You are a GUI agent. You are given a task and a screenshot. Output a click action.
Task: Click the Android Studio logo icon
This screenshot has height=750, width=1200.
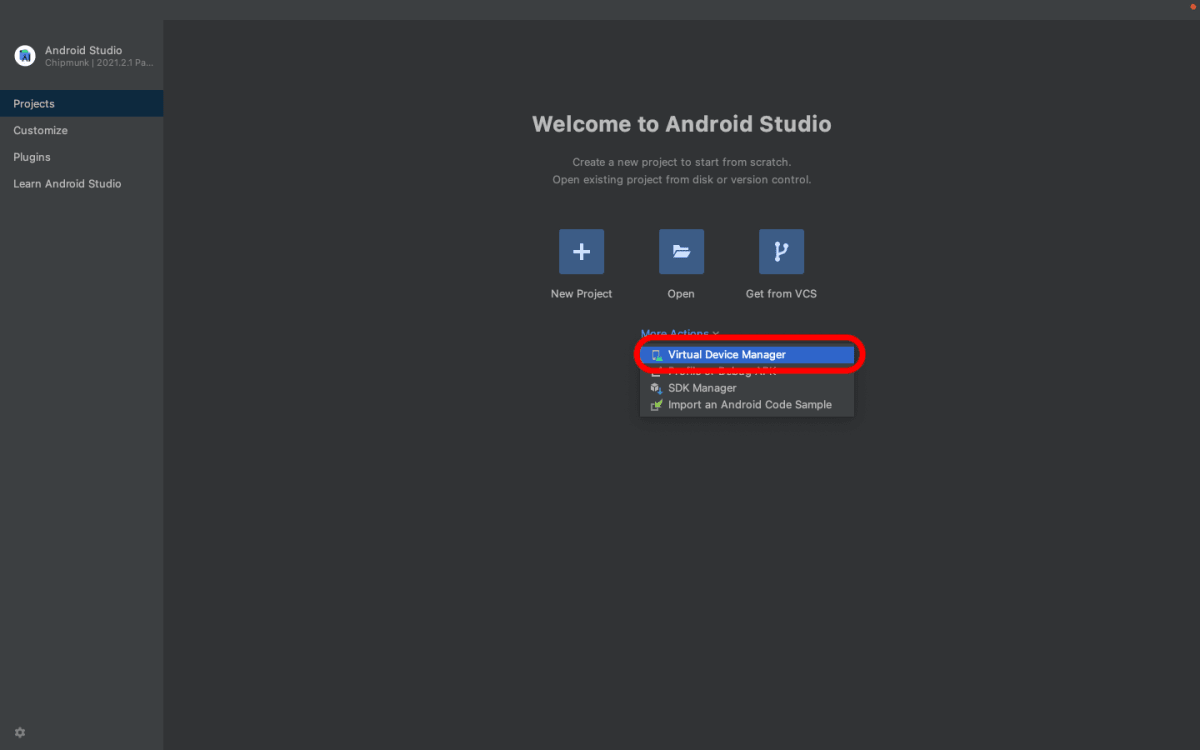tap(25, 56)
